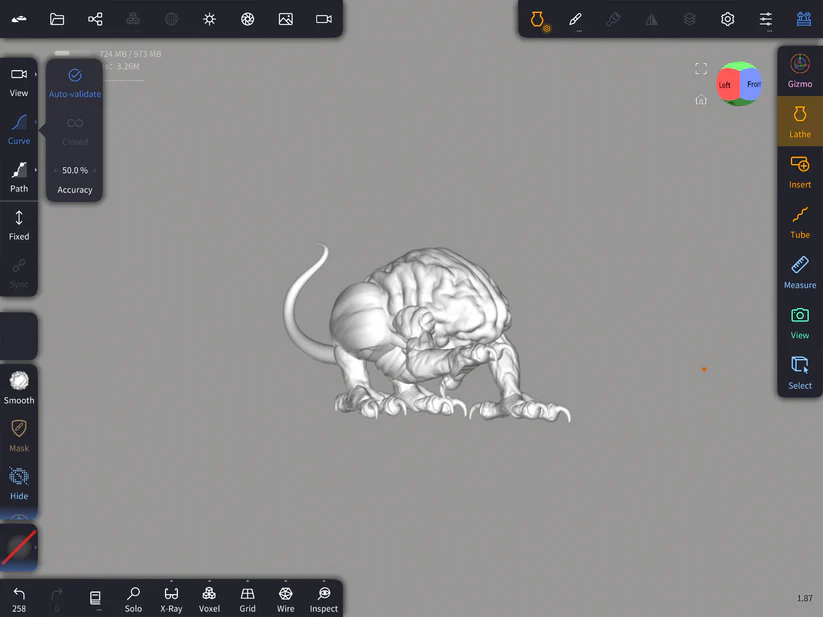
Task: Choose the Select tool in right sidebar
Action: tap(800, 373)
